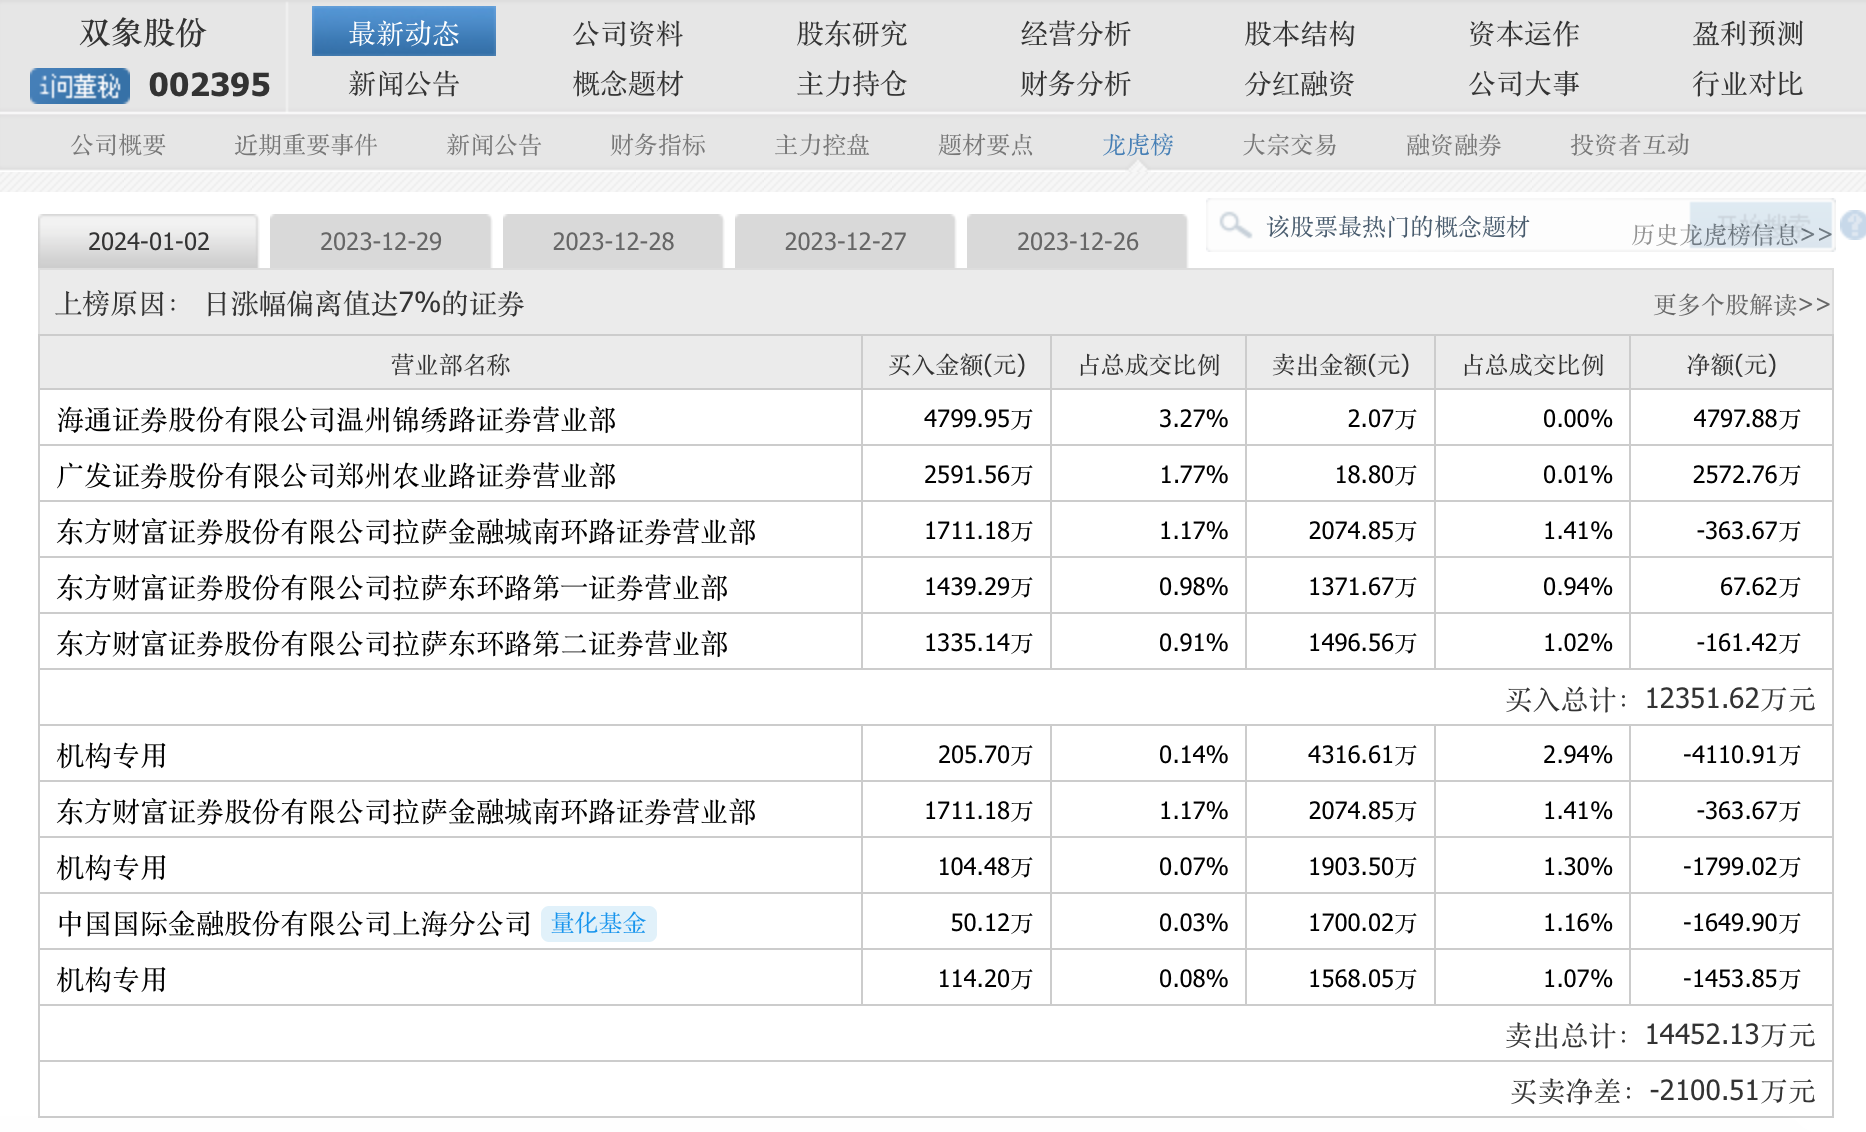Viewport: 1866px width, 1132px height.
Task: Click the 买入金额(元) column header
Action: click(x=956, y=365)
